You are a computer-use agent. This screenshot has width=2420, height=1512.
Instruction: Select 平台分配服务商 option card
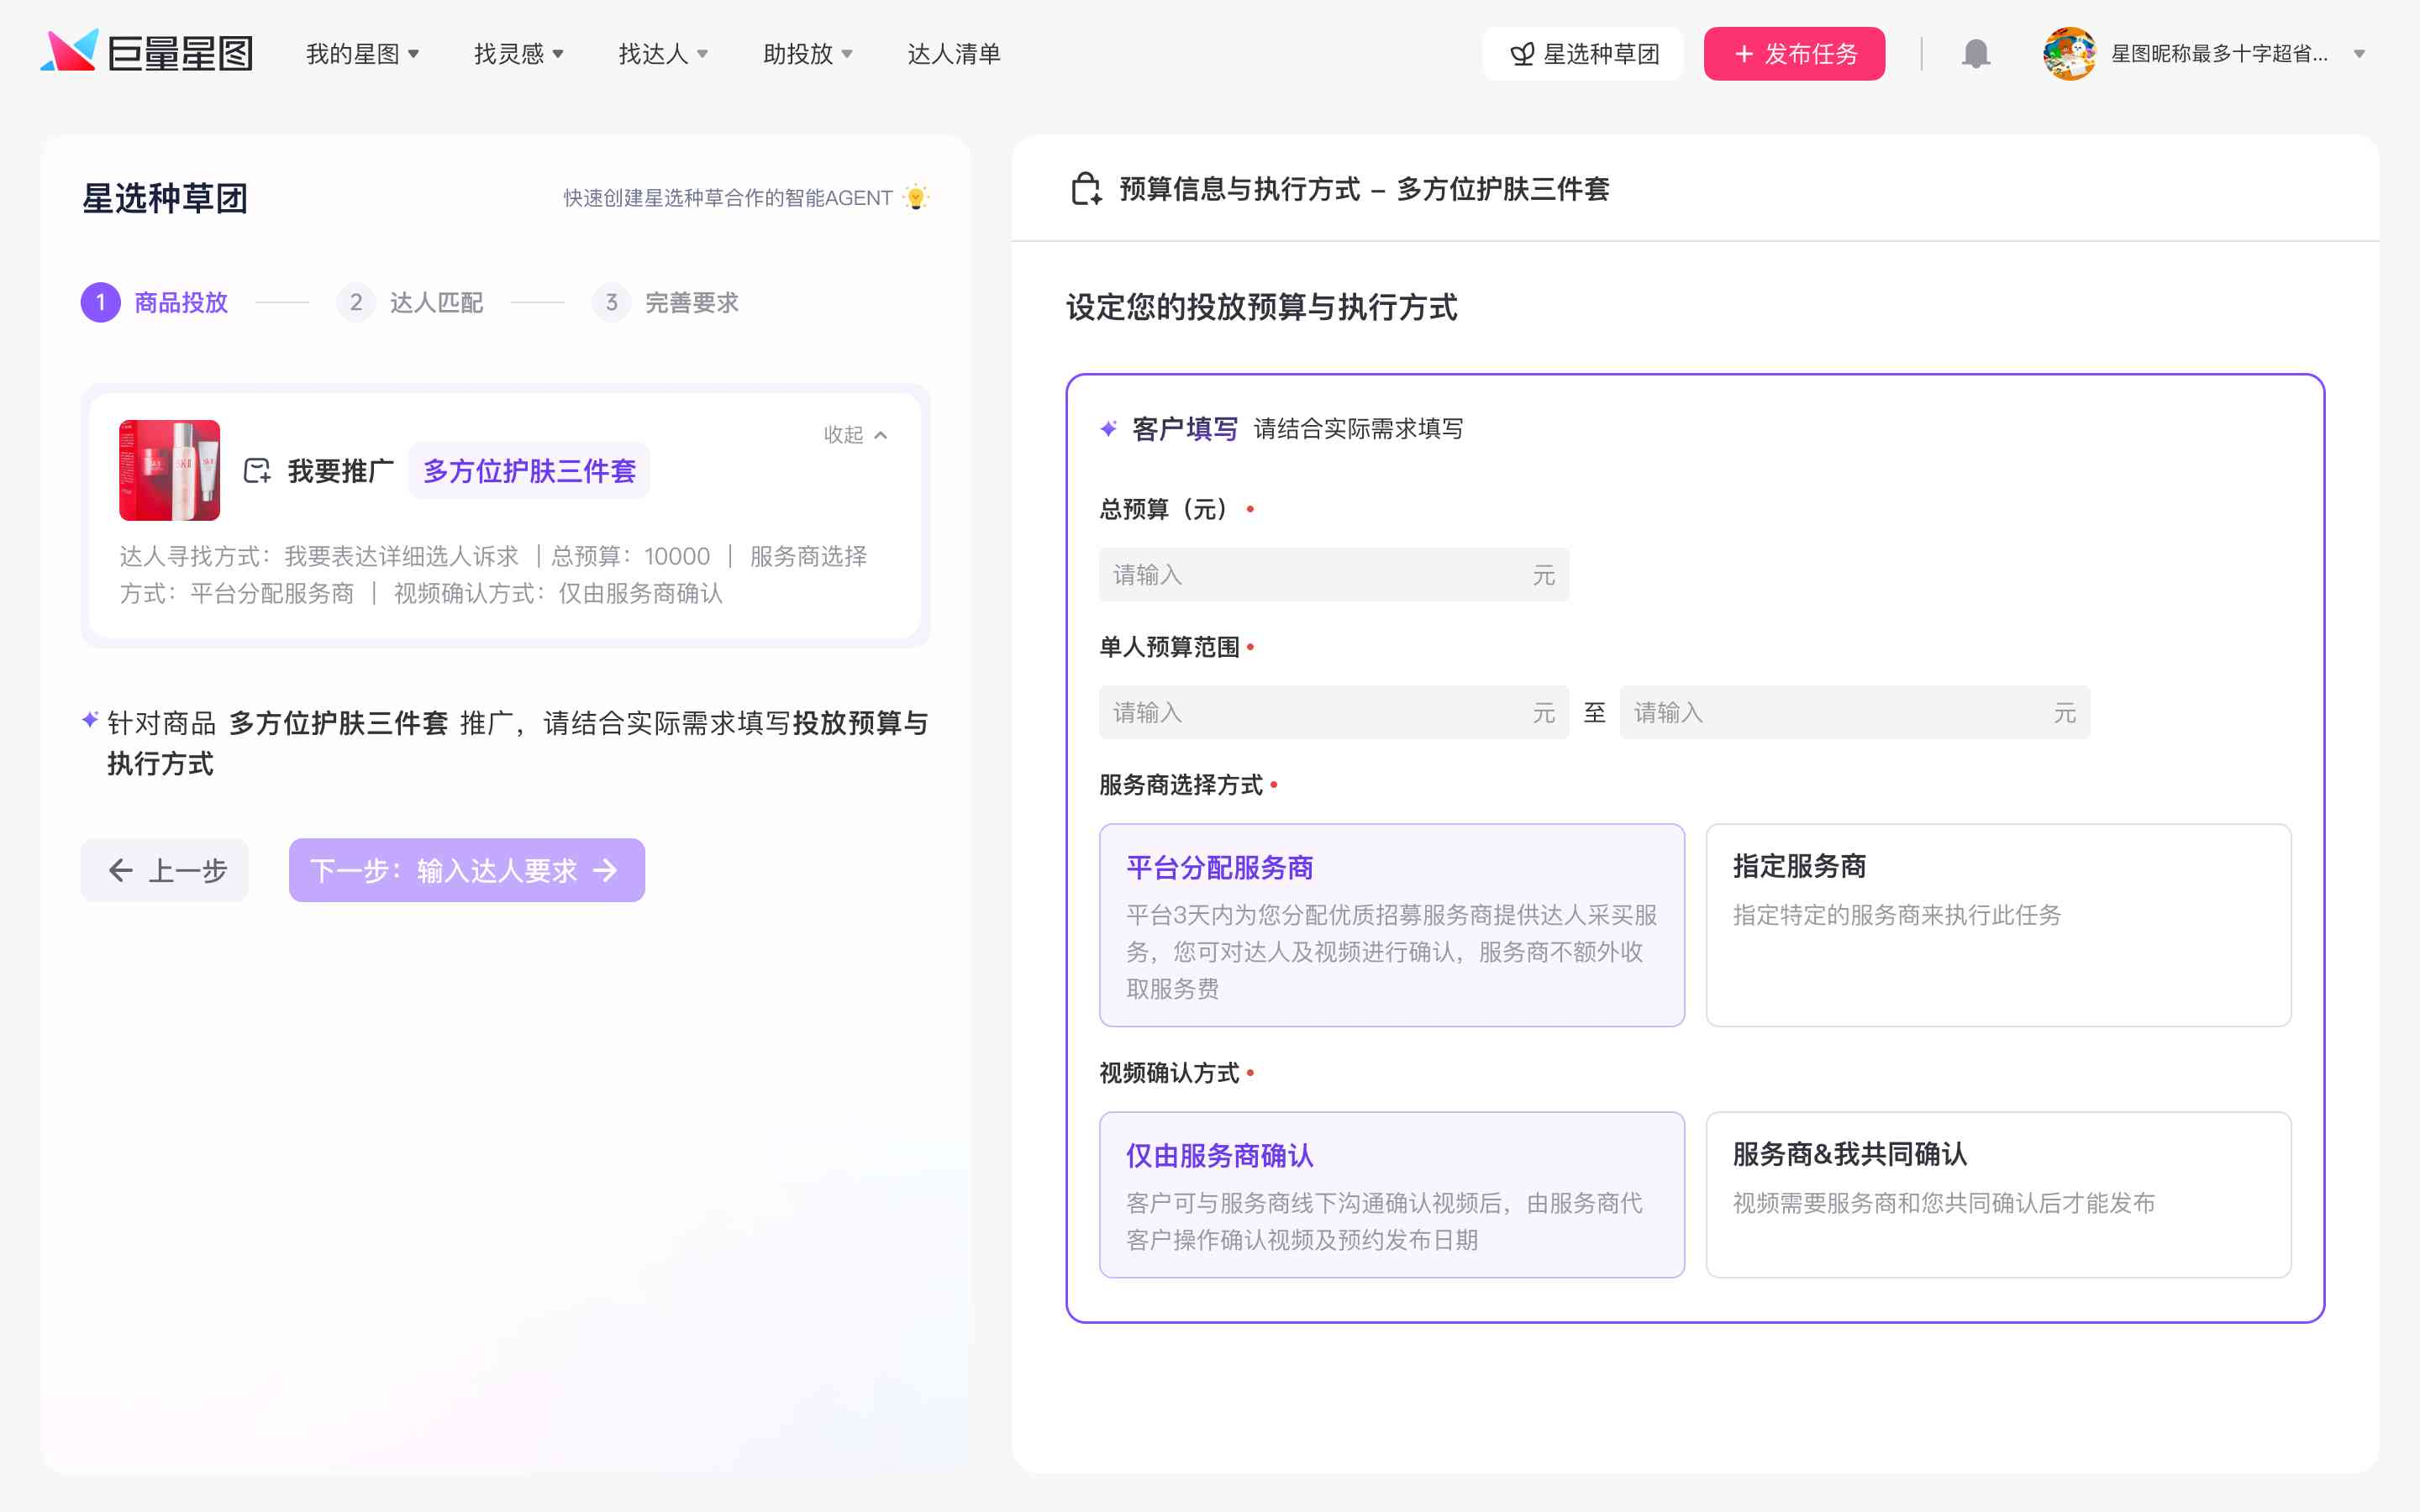(1391, 925)
